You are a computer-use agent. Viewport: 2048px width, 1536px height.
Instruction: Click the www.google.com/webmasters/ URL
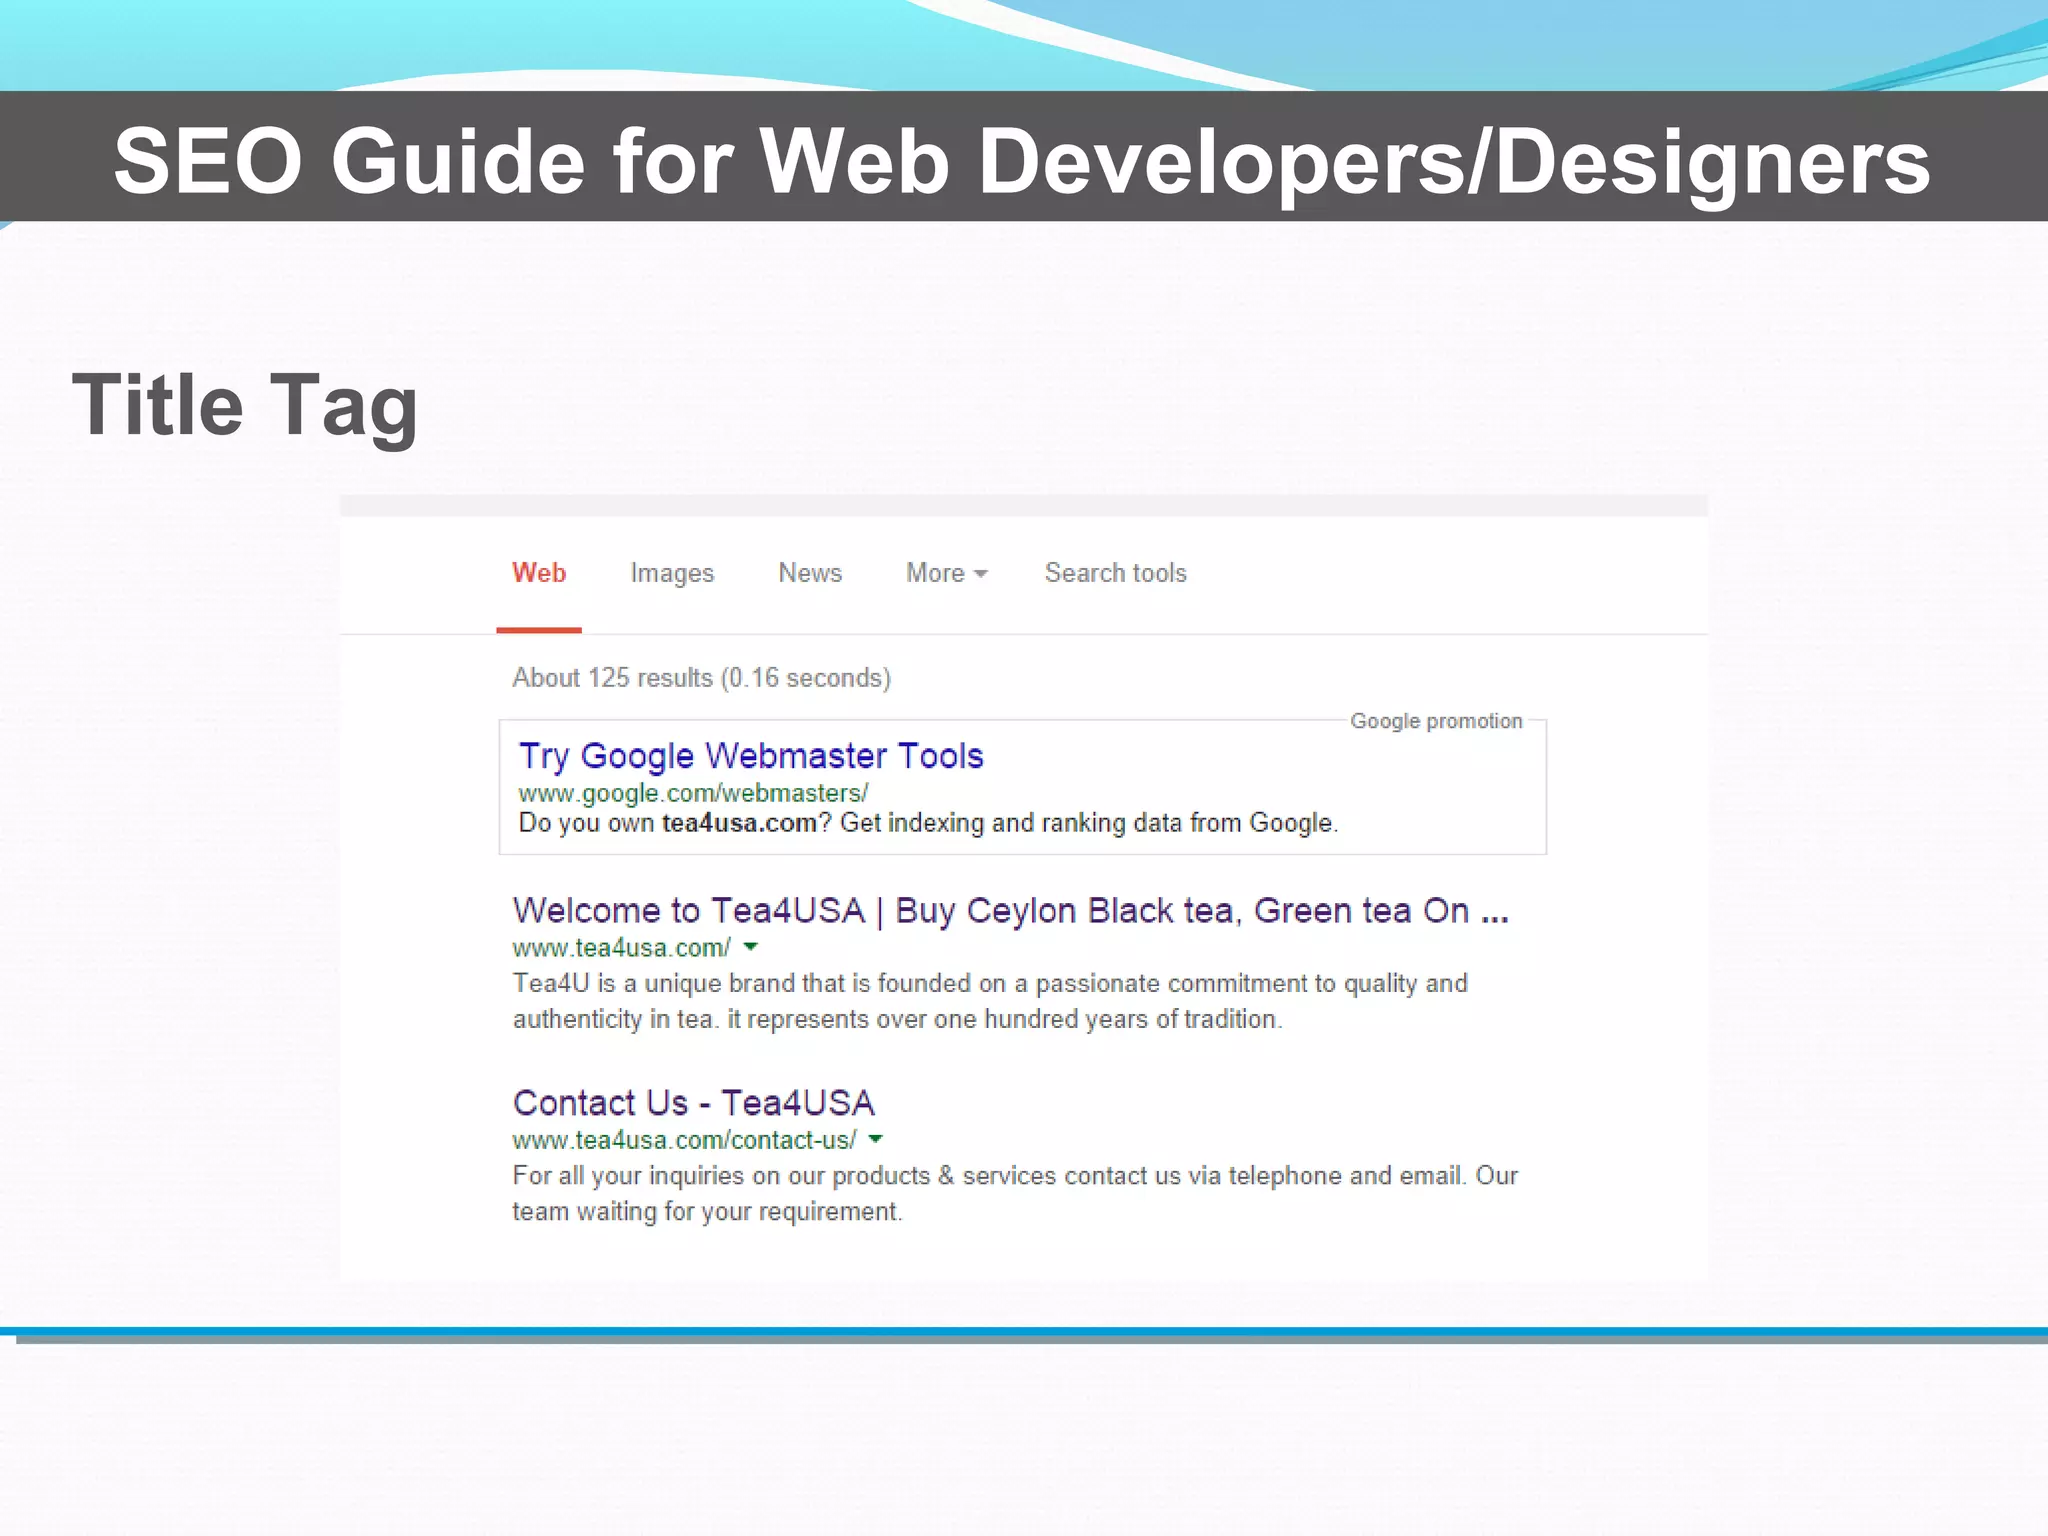tap(693, 793)
